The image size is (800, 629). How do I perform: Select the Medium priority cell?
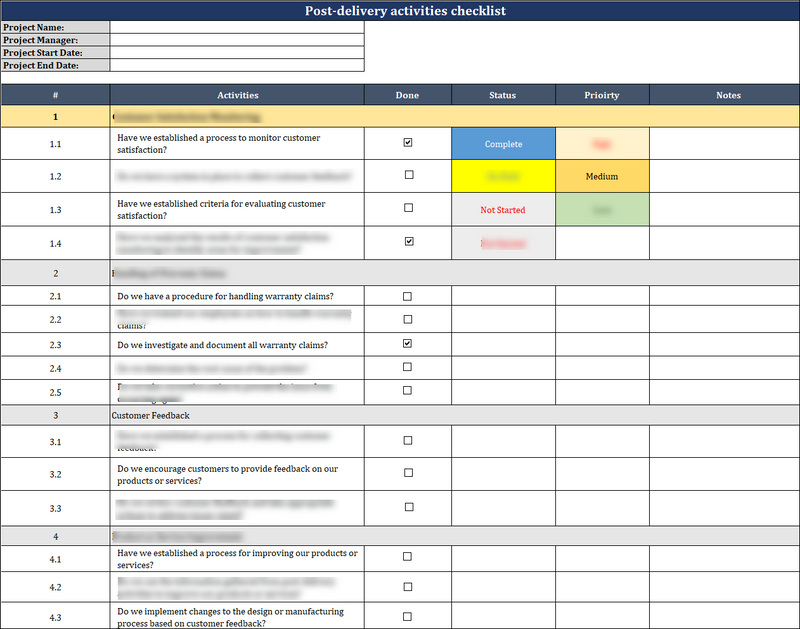point(601,176)
